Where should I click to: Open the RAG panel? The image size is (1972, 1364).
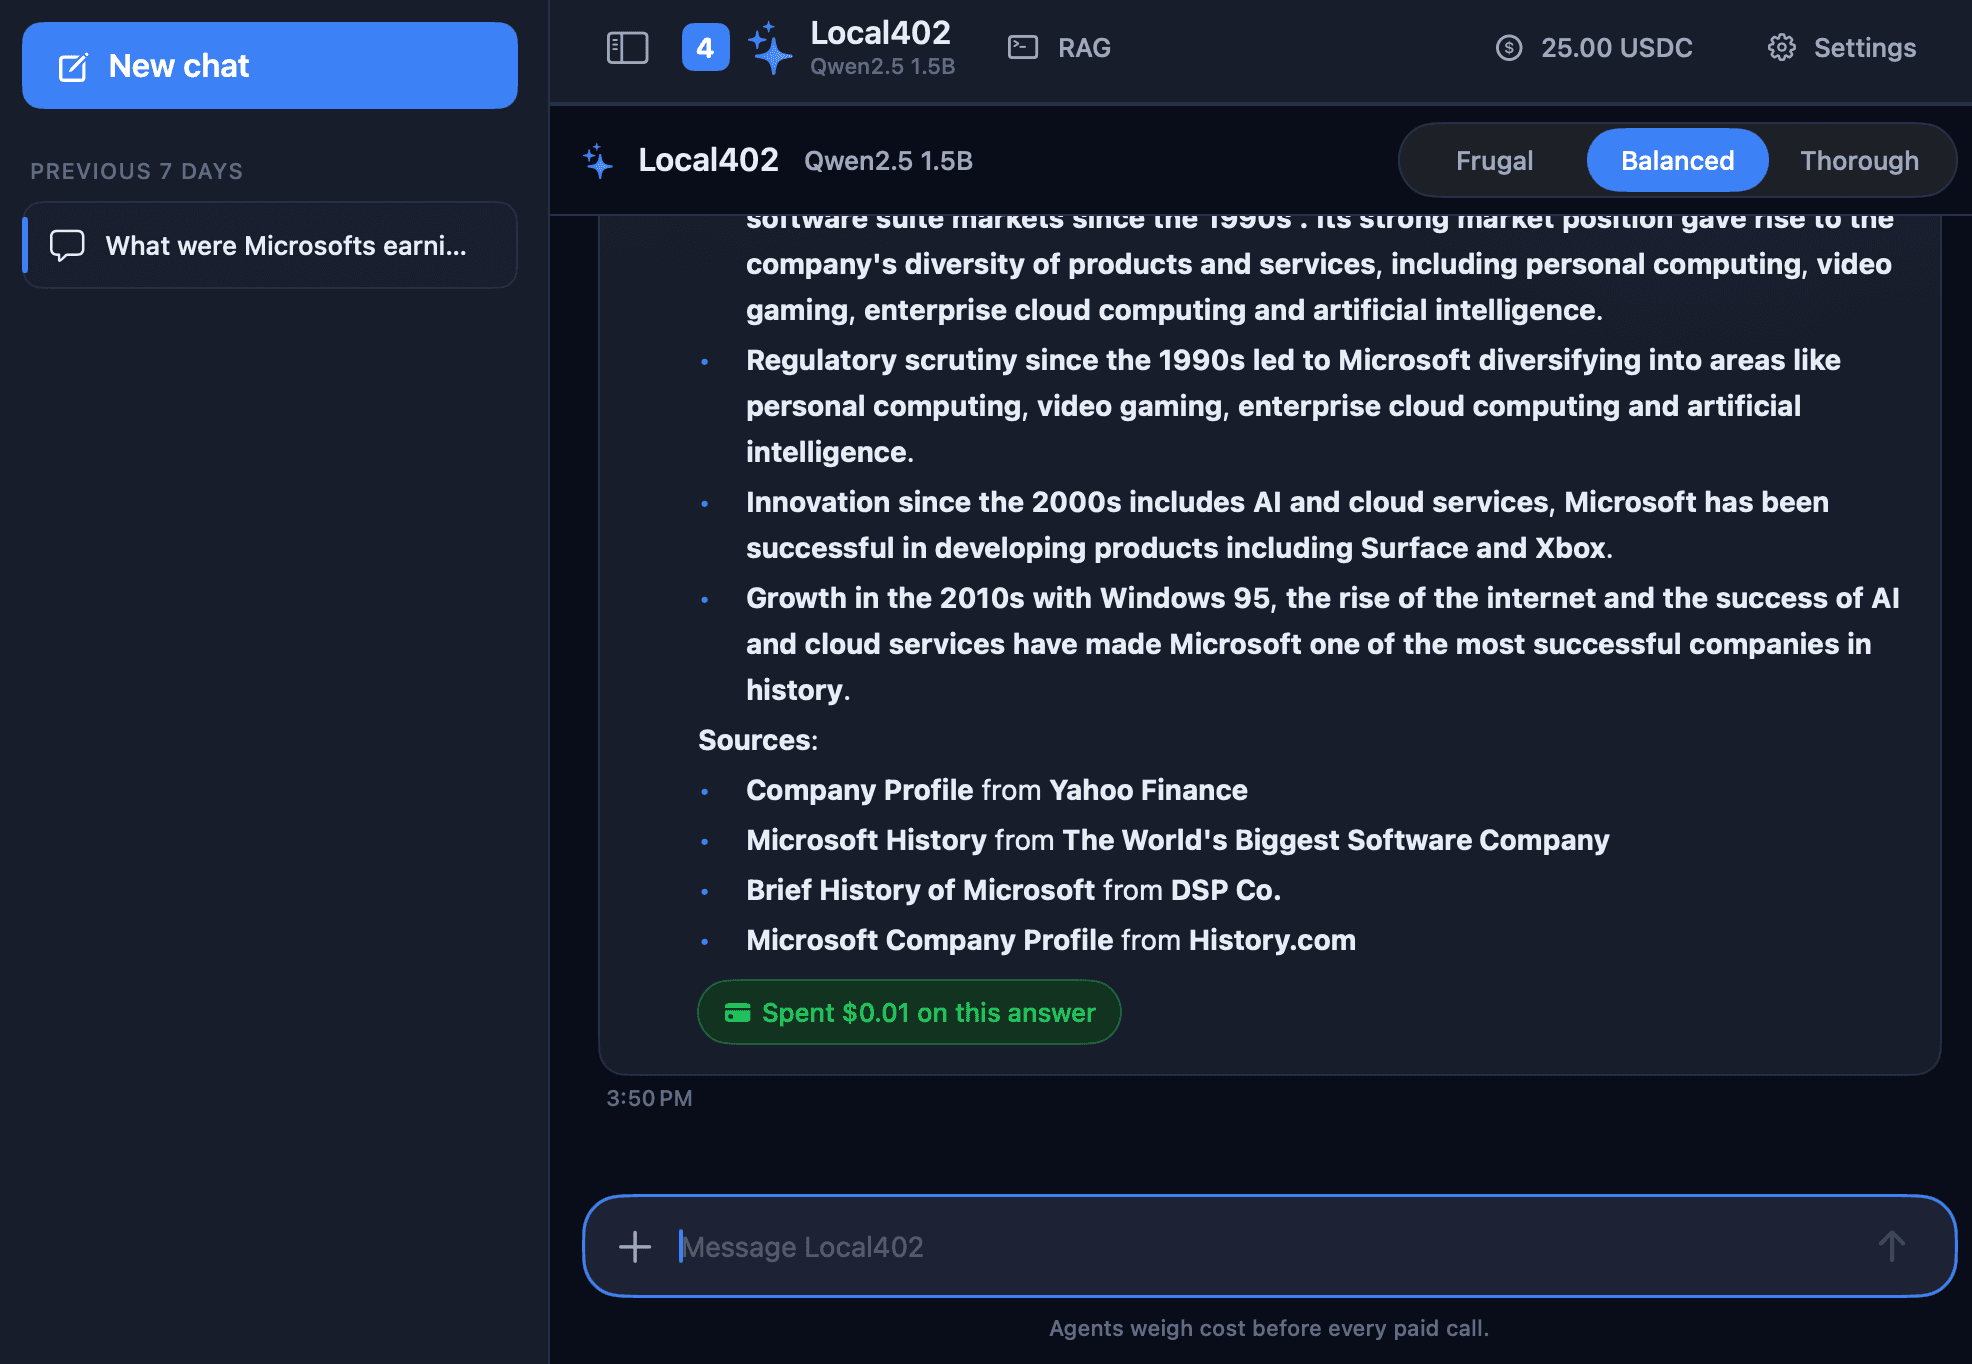[1059, 48]
